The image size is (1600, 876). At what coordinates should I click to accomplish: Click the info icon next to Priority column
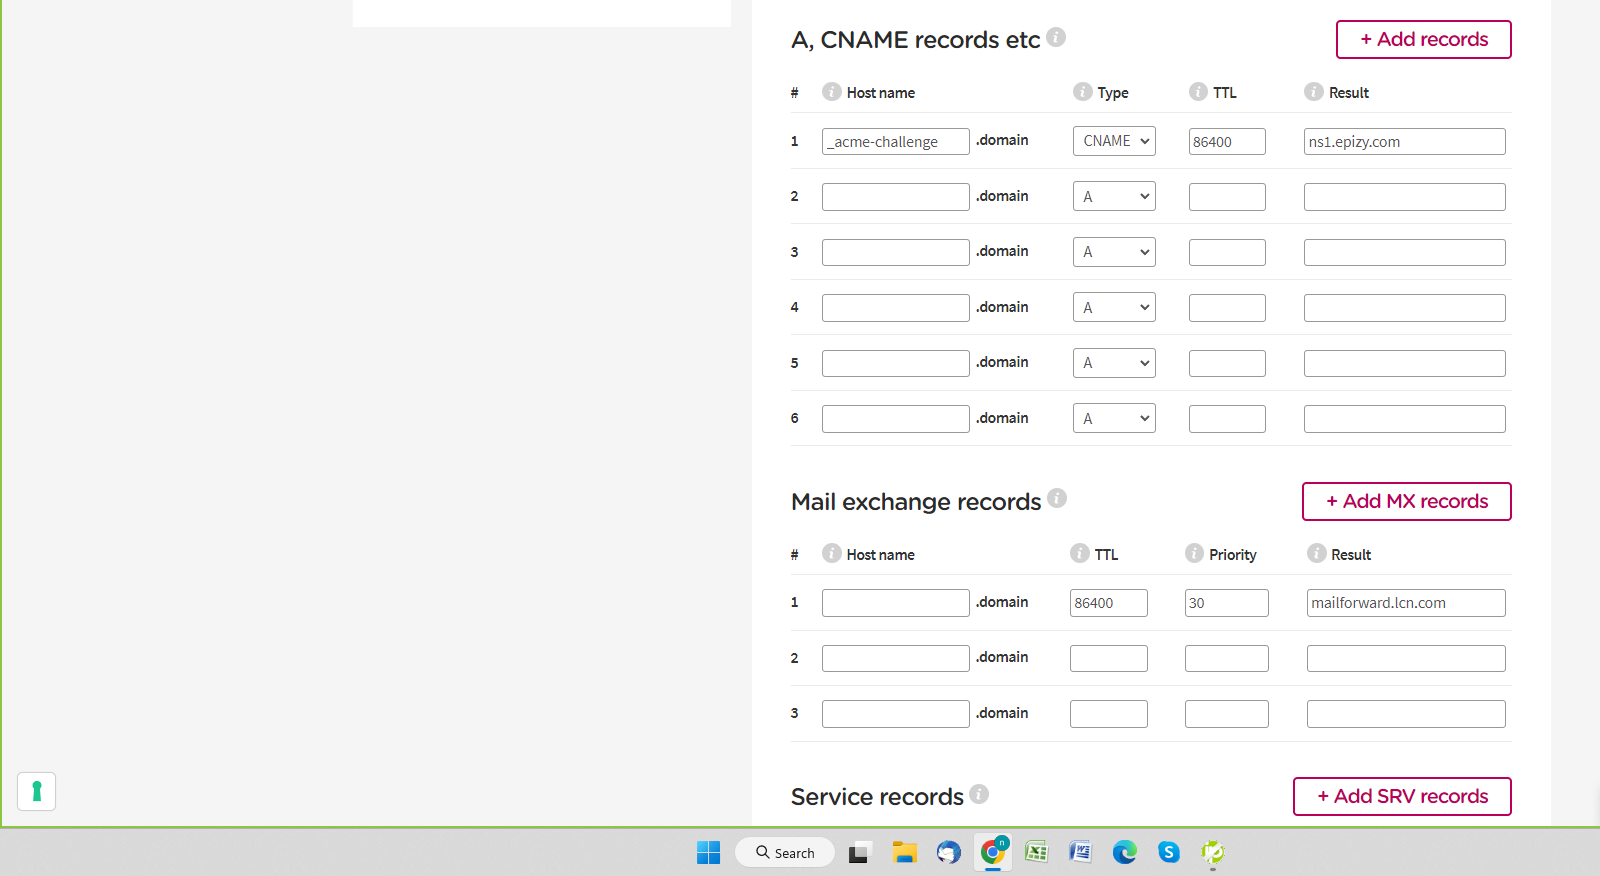(1194, 553)
